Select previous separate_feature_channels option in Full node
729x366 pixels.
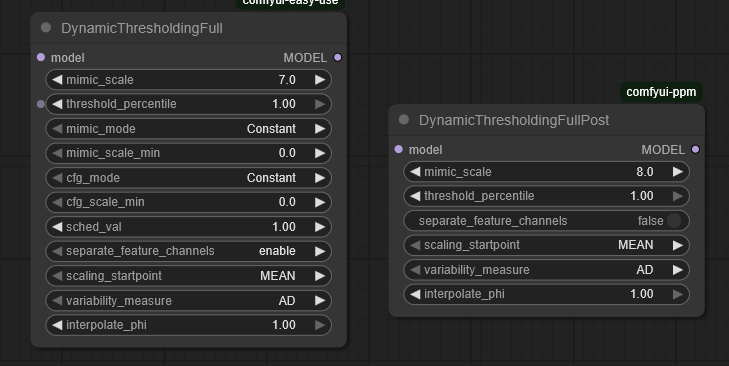(x=57, y=251)
